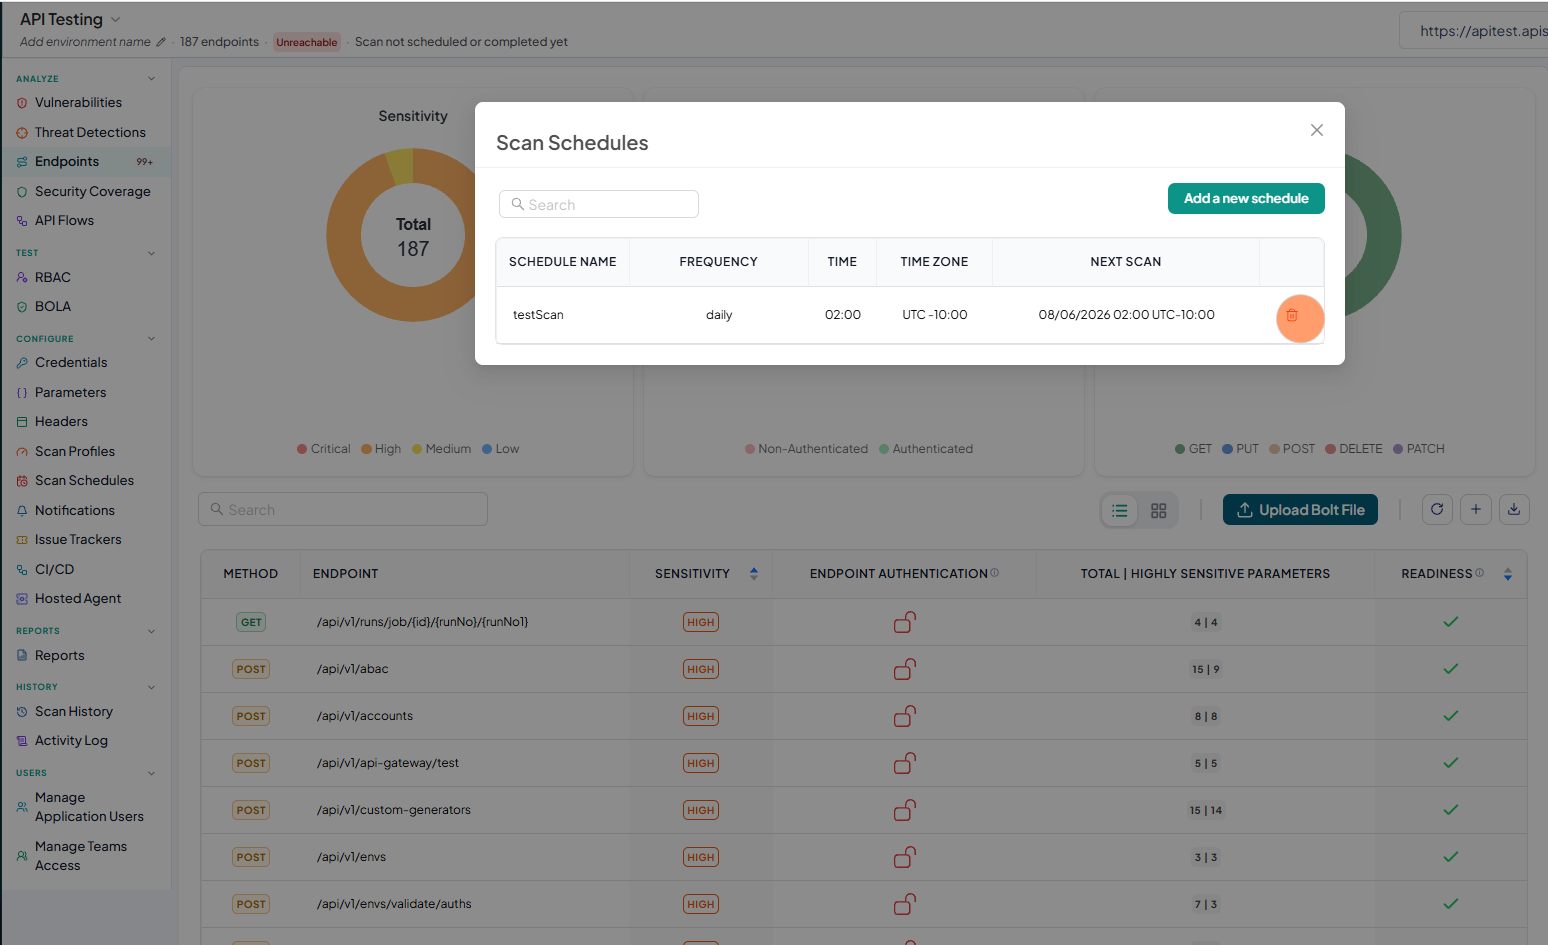Click Add a new schedule button
This screenshot has width=1548, height=945.
1246,198
